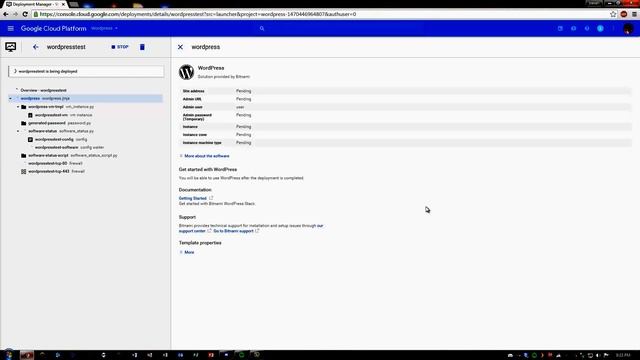Click the browser back arrow
This screenshot has height=360, width=640.
tap(5, 14)
